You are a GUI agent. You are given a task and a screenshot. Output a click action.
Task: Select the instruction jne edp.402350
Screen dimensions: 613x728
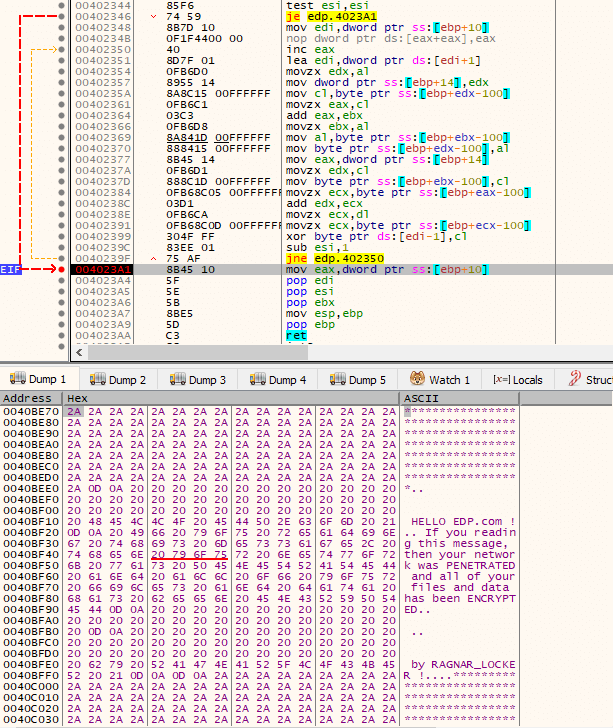(335, 258)
